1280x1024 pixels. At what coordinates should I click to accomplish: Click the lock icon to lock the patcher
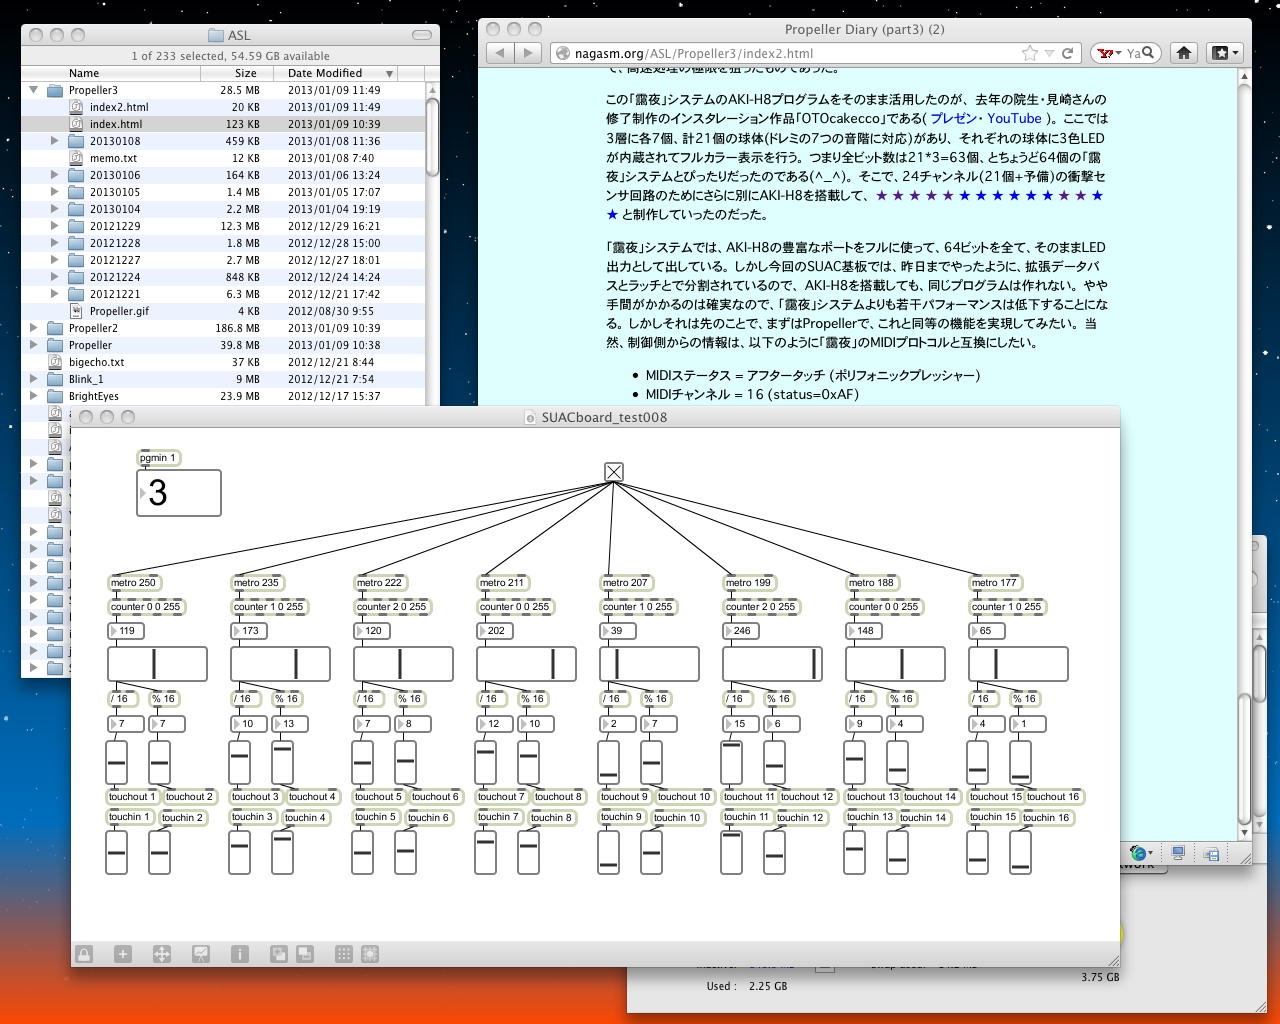click(84, 954)
